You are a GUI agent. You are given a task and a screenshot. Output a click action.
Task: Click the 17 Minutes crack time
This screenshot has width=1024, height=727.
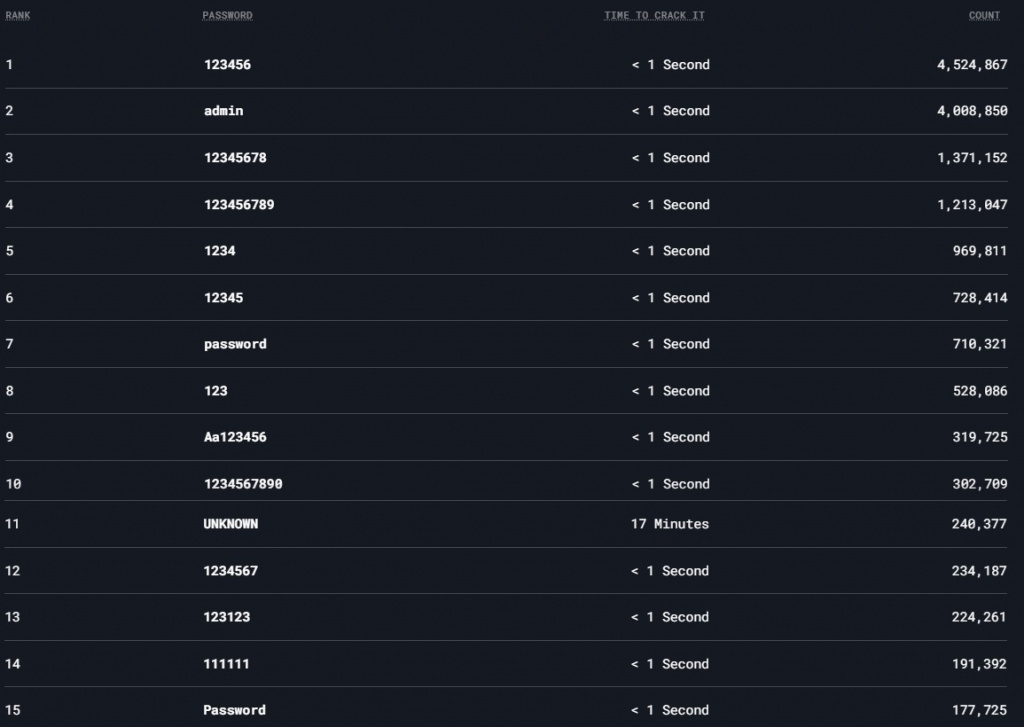point(669,524)
